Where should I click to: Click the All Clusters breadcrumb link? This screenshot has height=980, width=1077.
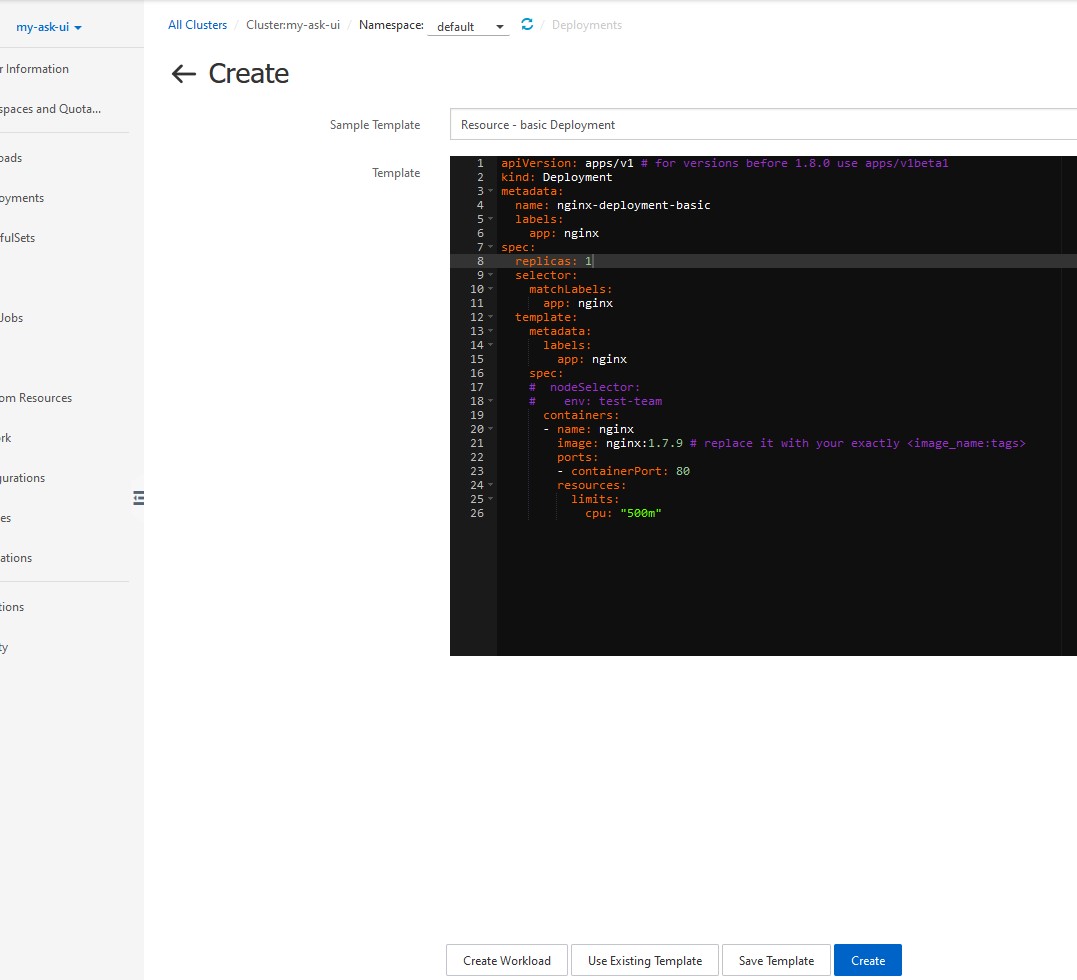pos(197,25)
